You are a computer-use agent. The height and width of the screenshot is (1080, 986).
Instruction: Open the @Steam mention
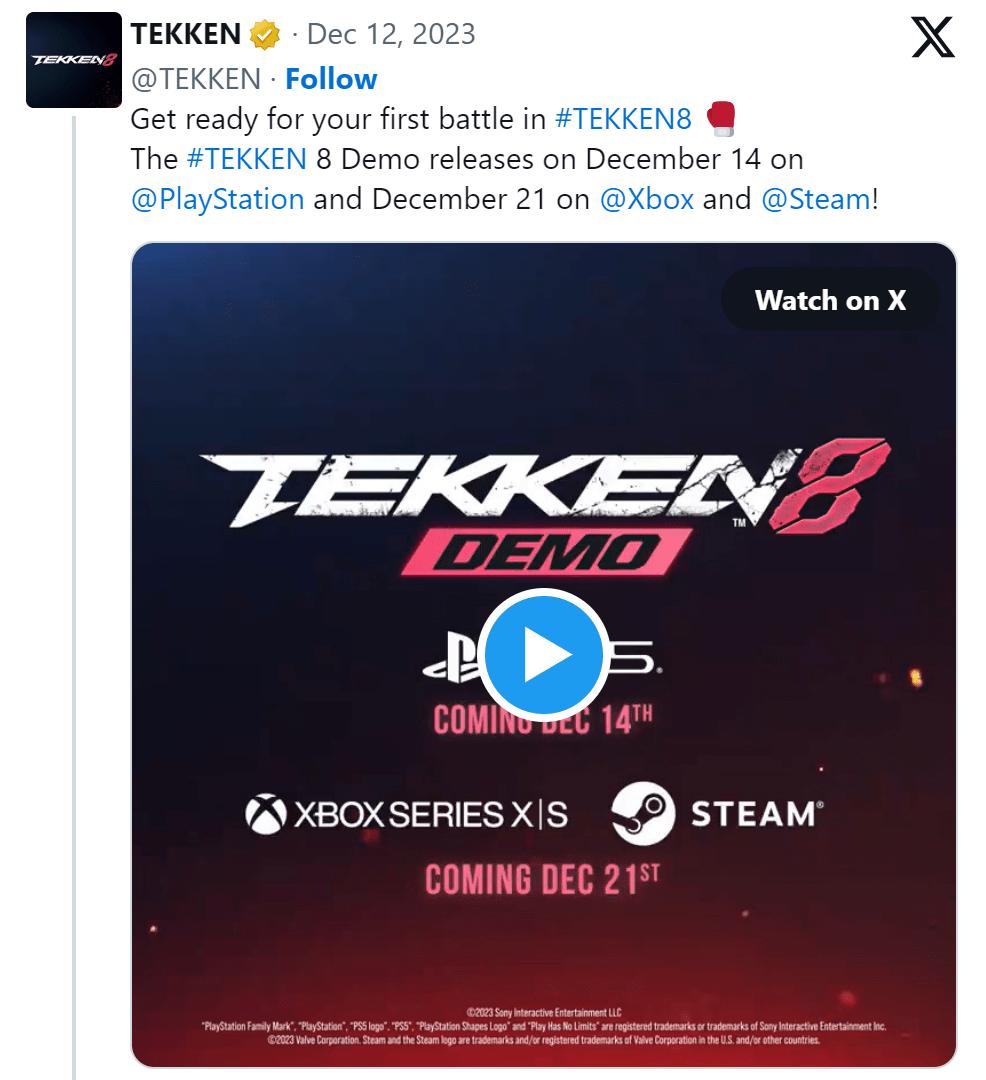(815, 199)
